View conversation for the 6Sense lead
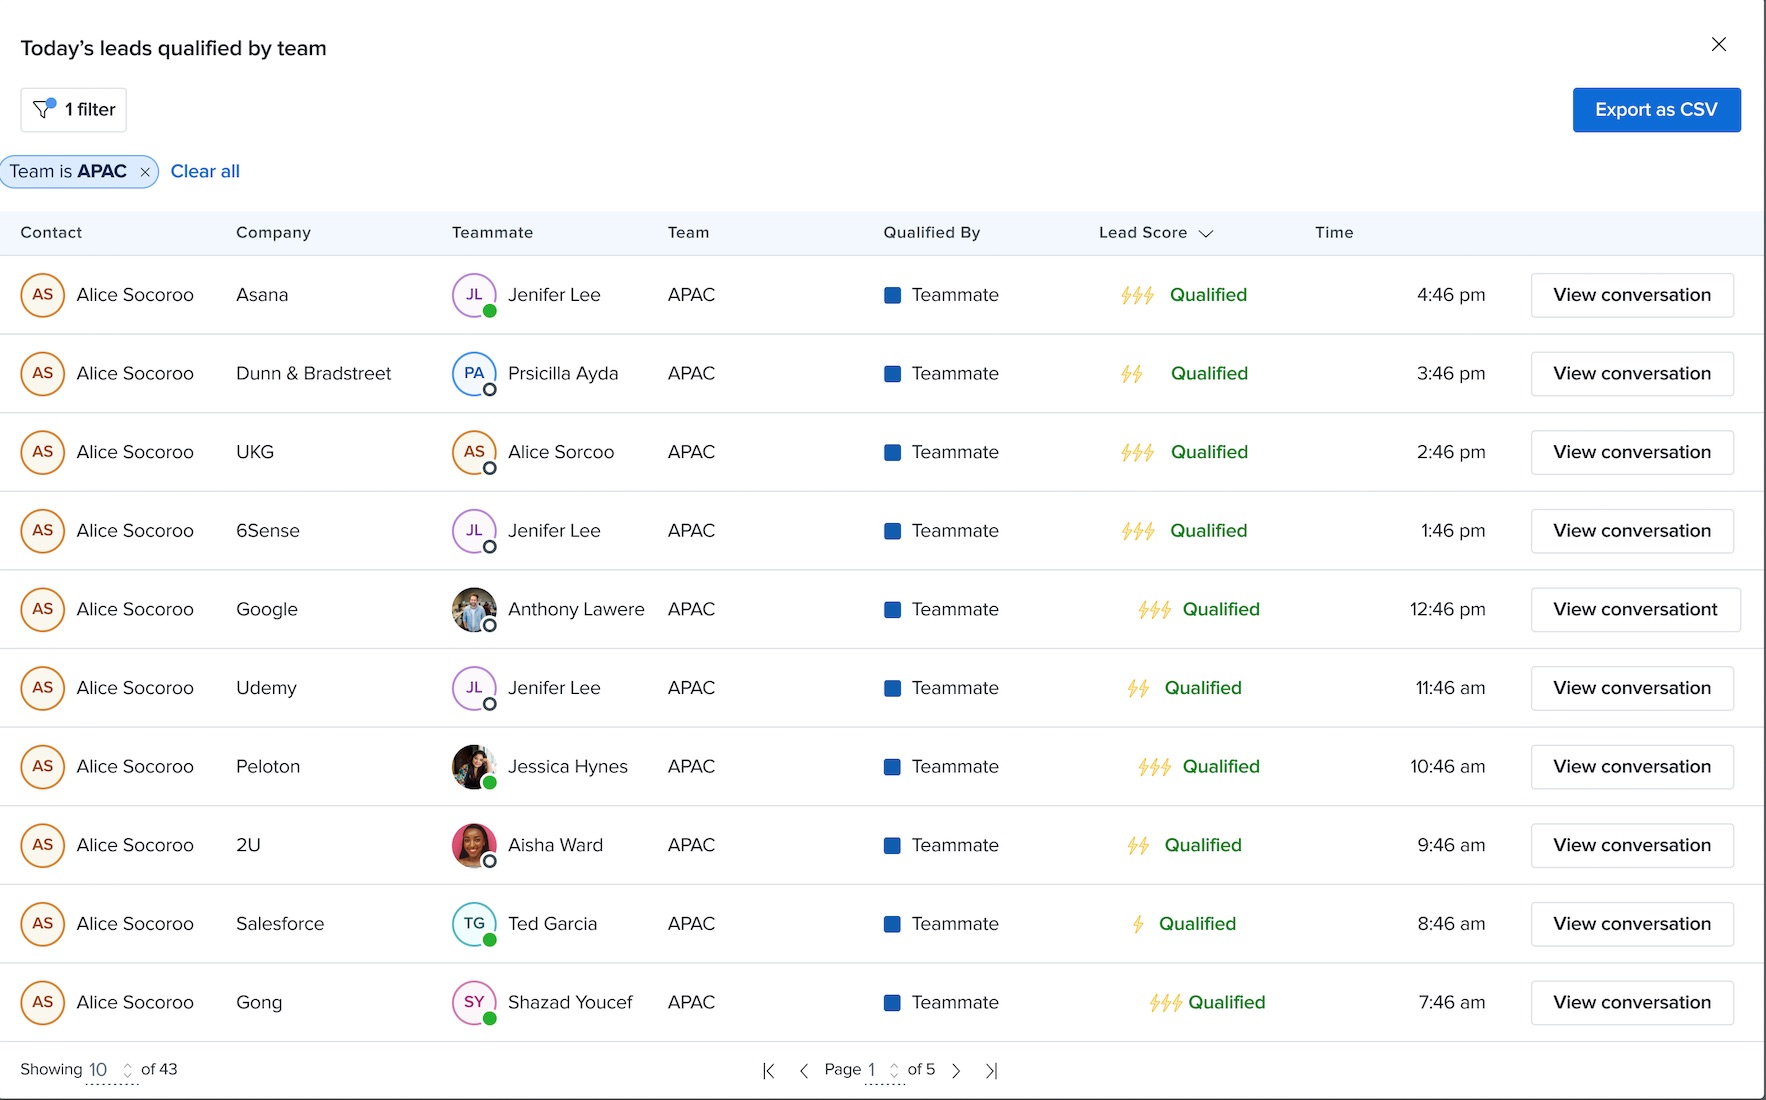The image size is (1766, 1100). [1632, 531]
